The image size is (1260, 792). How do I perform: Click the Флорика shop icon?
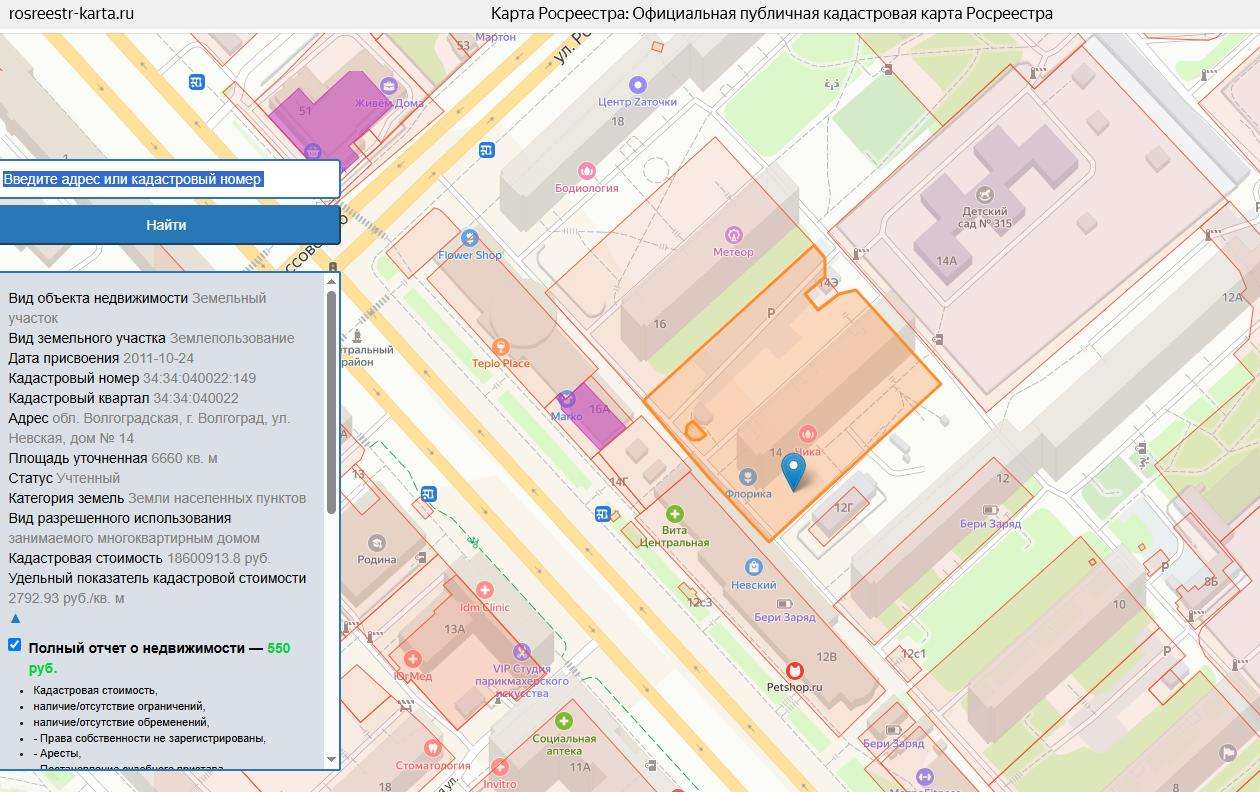click(746, 476)
